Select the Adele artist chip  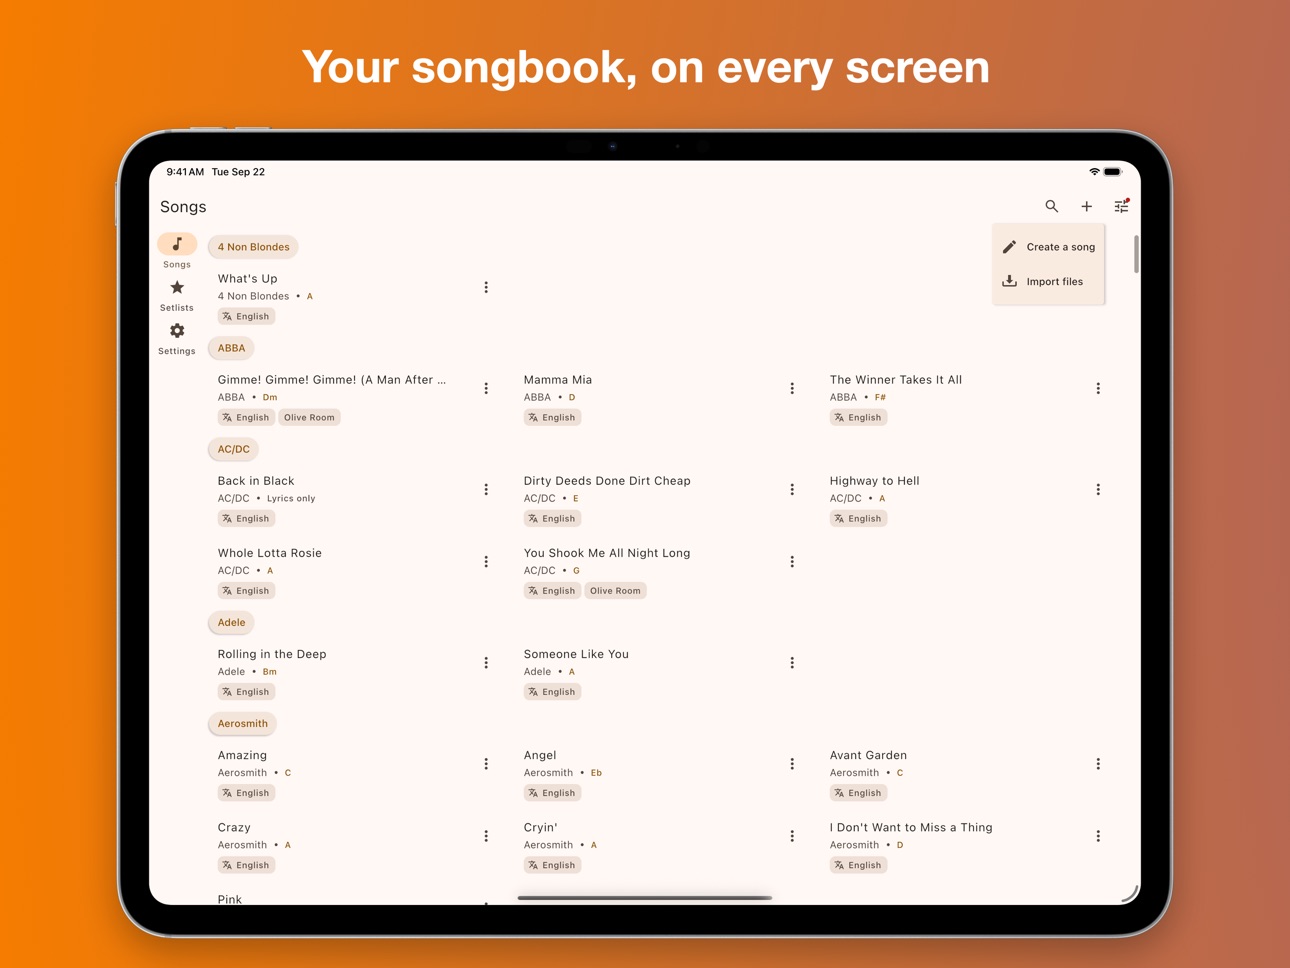pos(231,622)
